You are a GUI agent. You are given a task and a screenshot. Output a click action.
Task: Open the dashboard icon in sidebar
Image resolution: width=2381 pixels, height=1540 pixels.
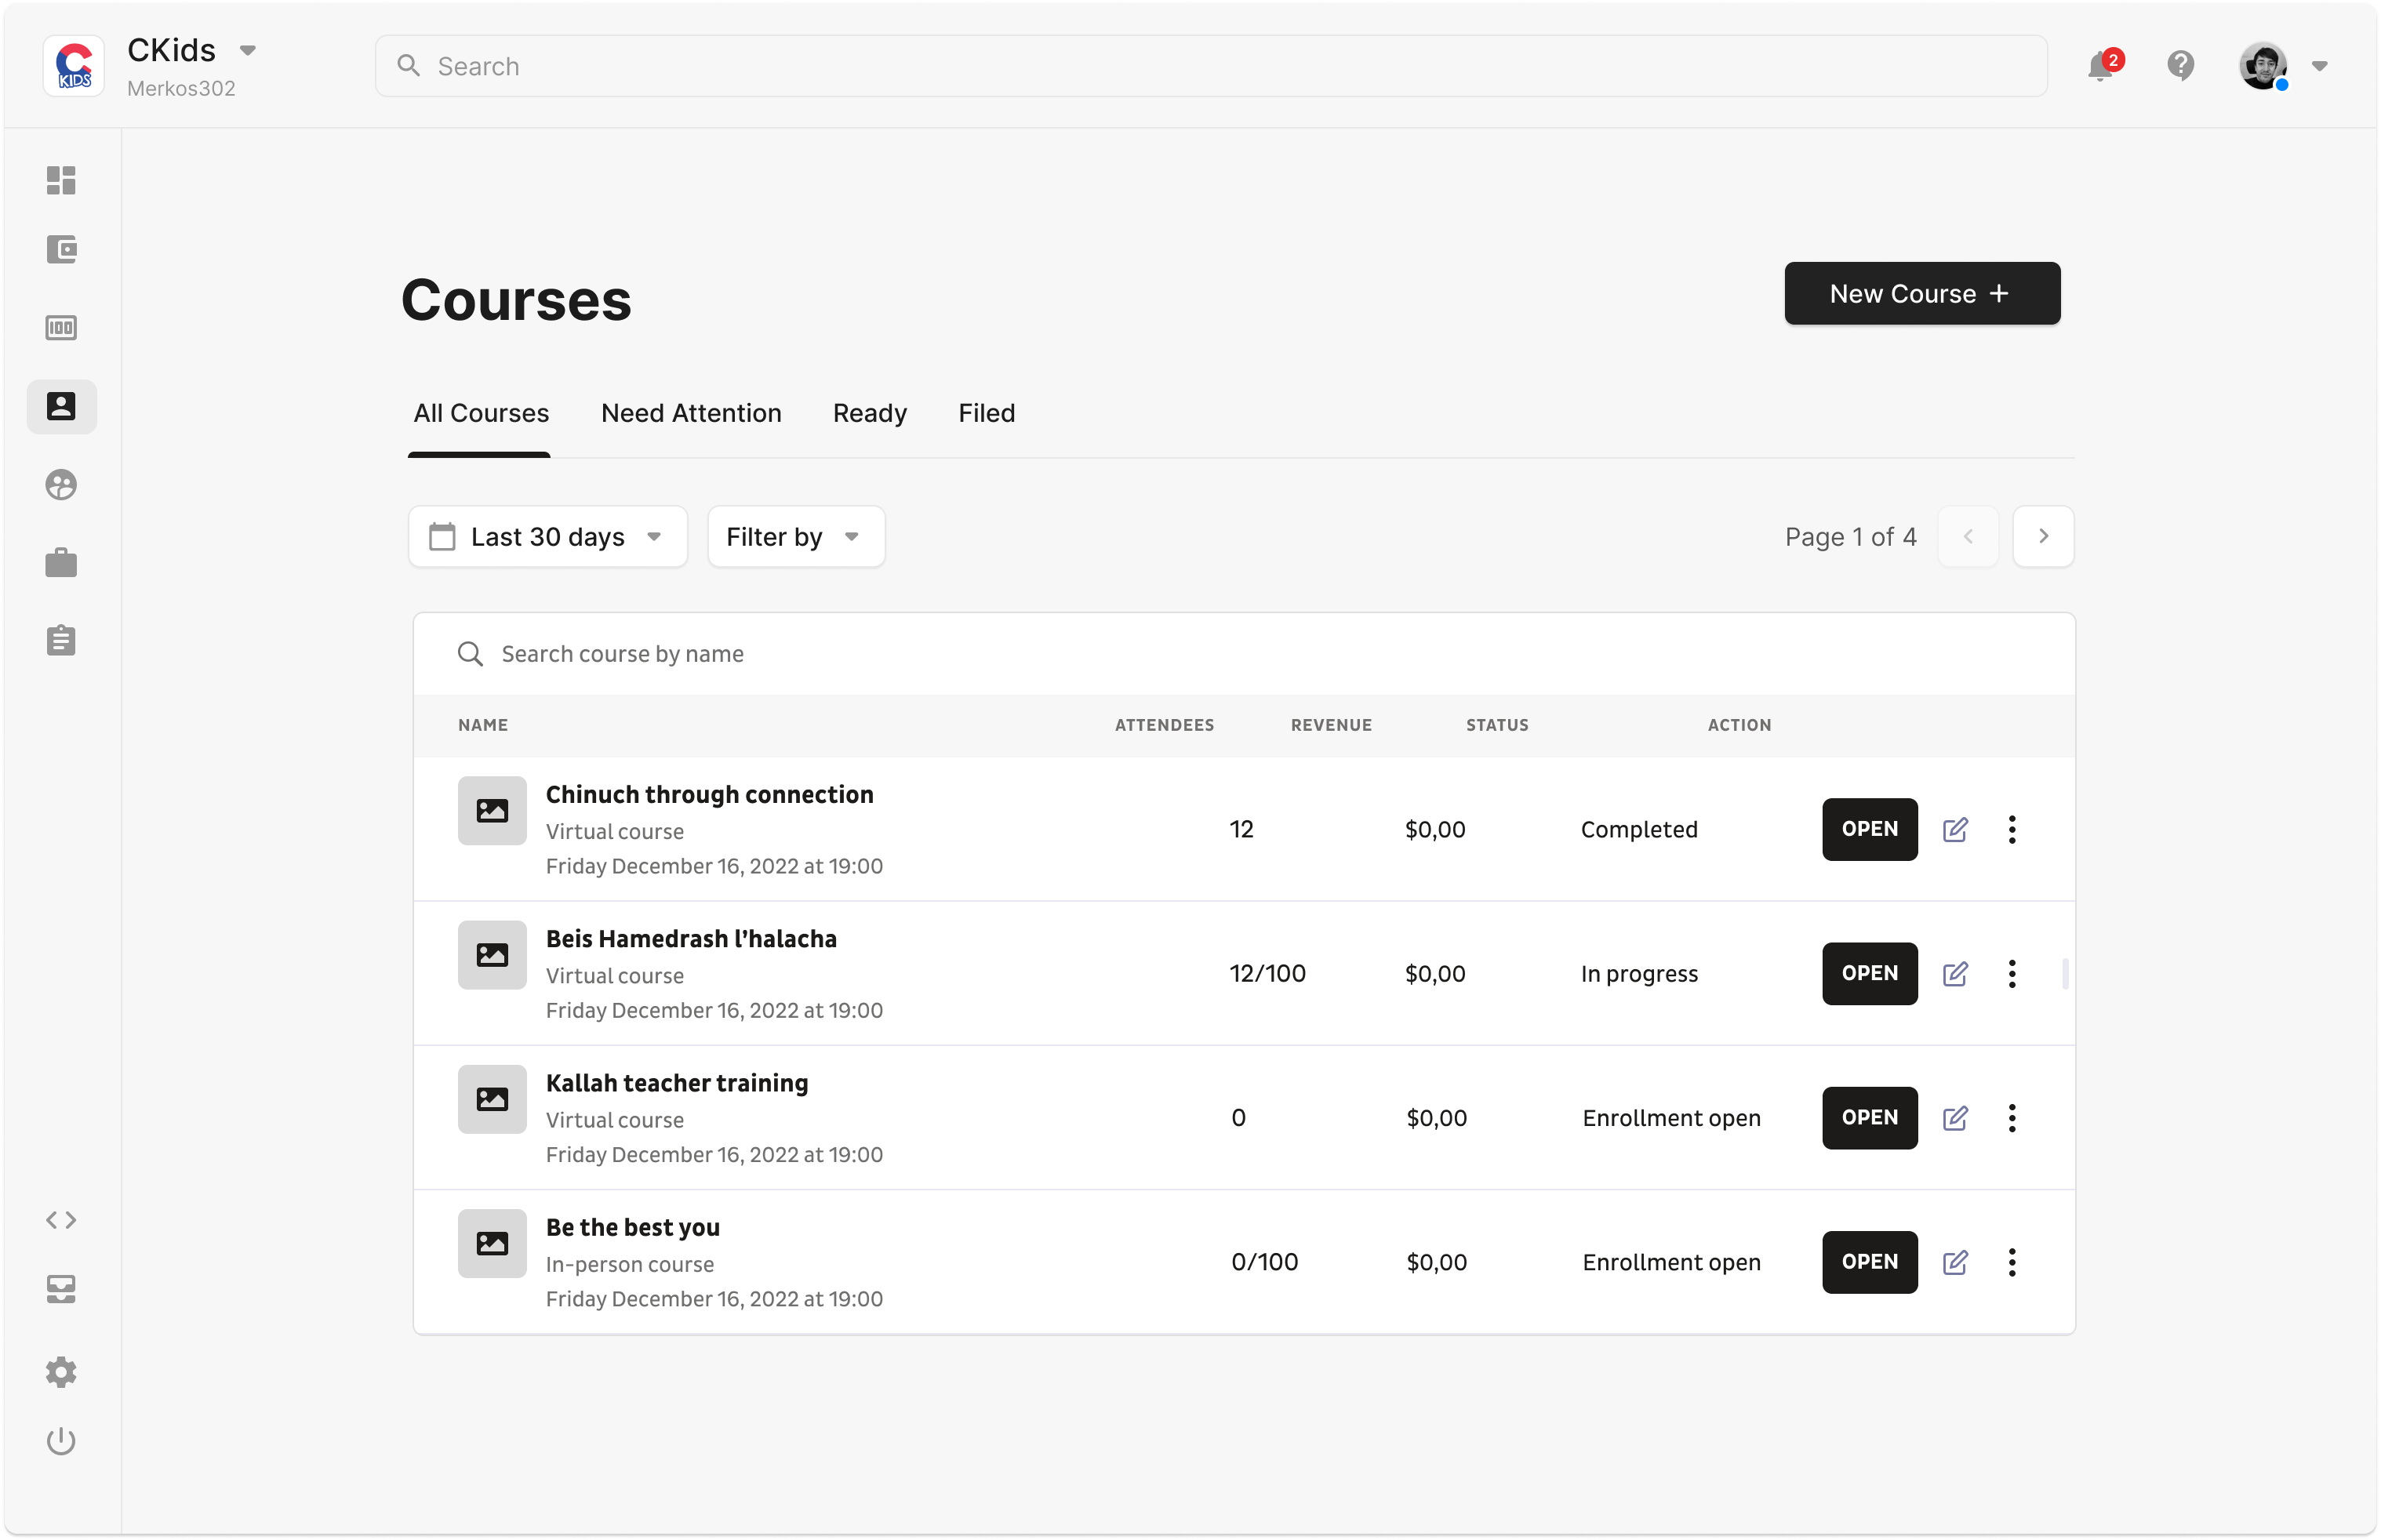(61, 180)
